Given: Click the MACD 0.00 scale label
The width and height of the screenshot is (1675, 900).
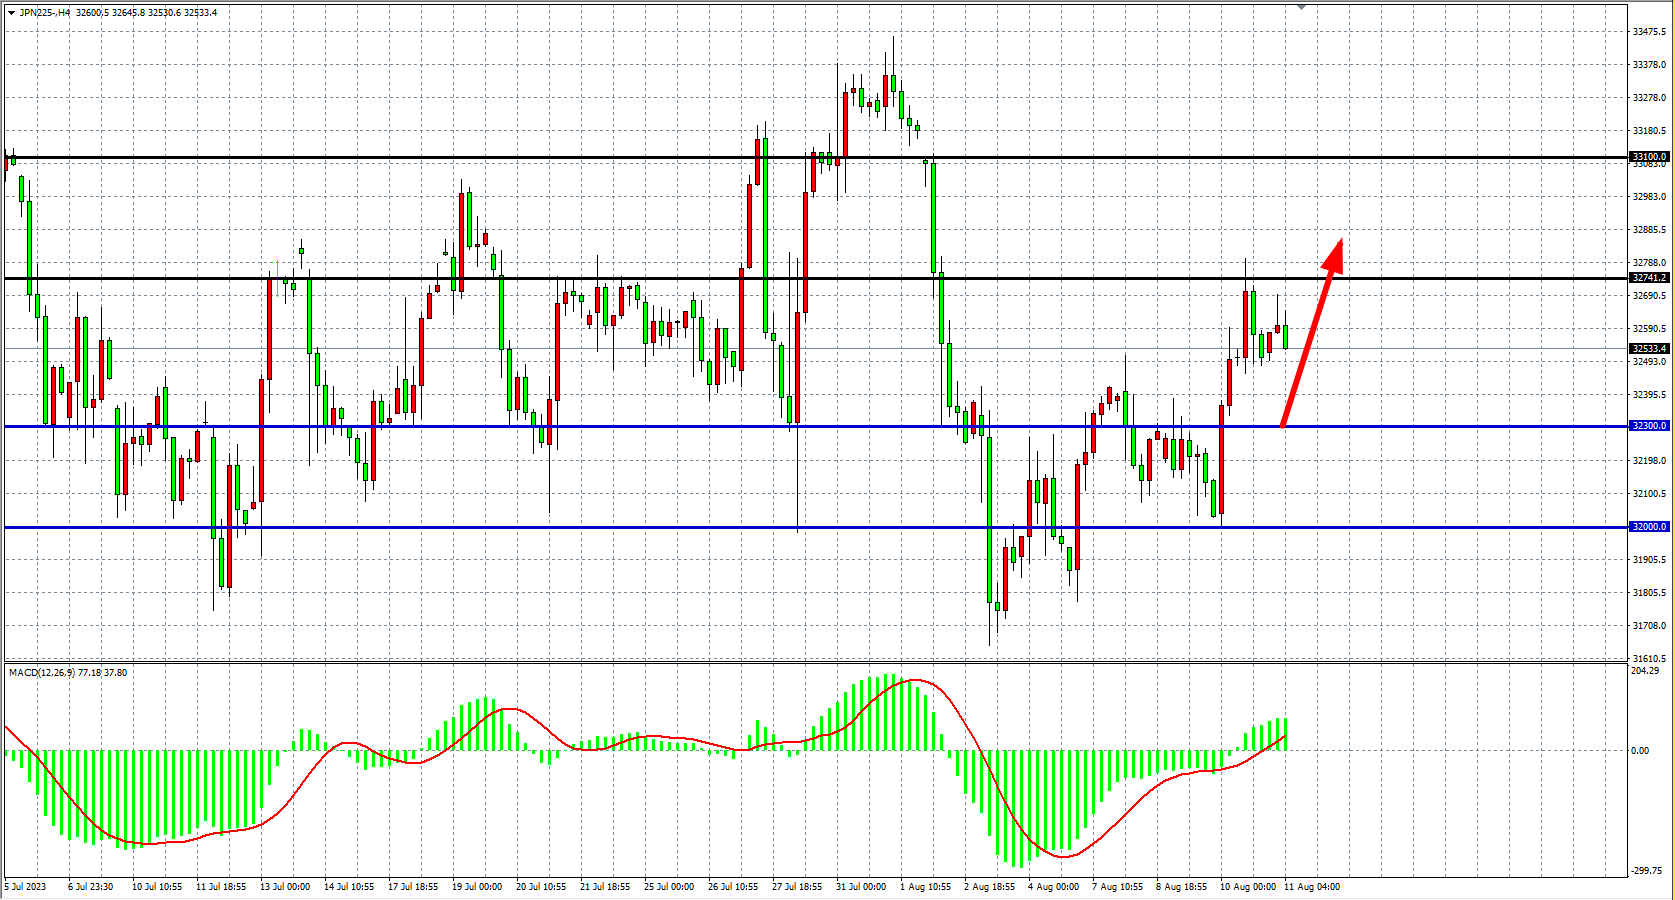Looking at the screenshot, I should click(x=1640, y=751).
